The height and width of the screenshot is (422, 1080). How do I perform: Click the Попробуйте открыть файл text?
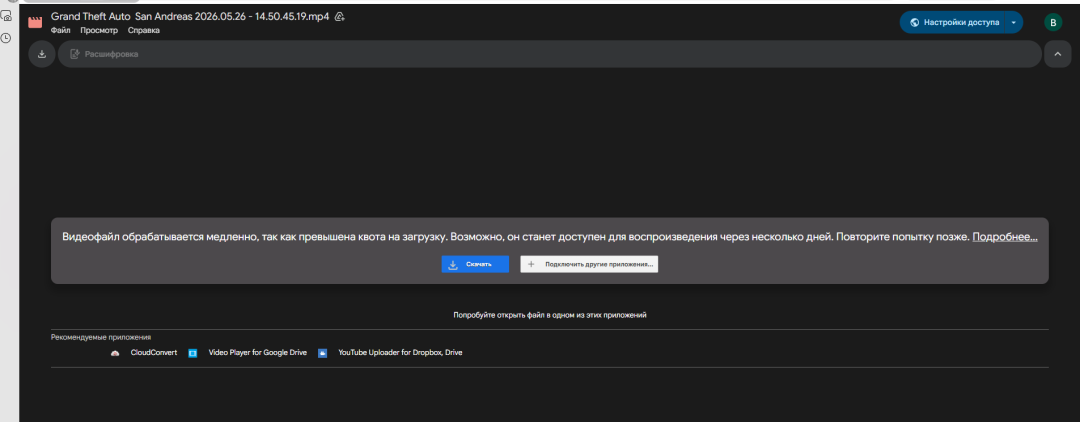(550, 315)
